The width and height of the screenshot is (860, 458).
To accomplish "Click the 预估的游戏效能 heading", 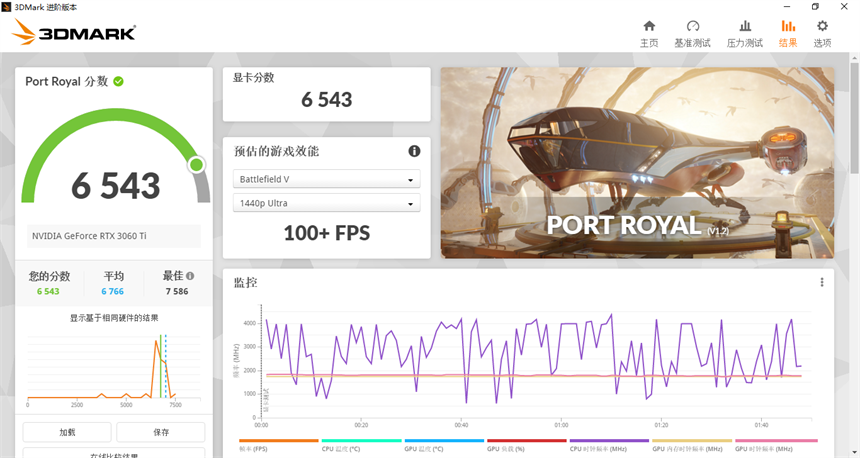I will [x=276, y=151].
